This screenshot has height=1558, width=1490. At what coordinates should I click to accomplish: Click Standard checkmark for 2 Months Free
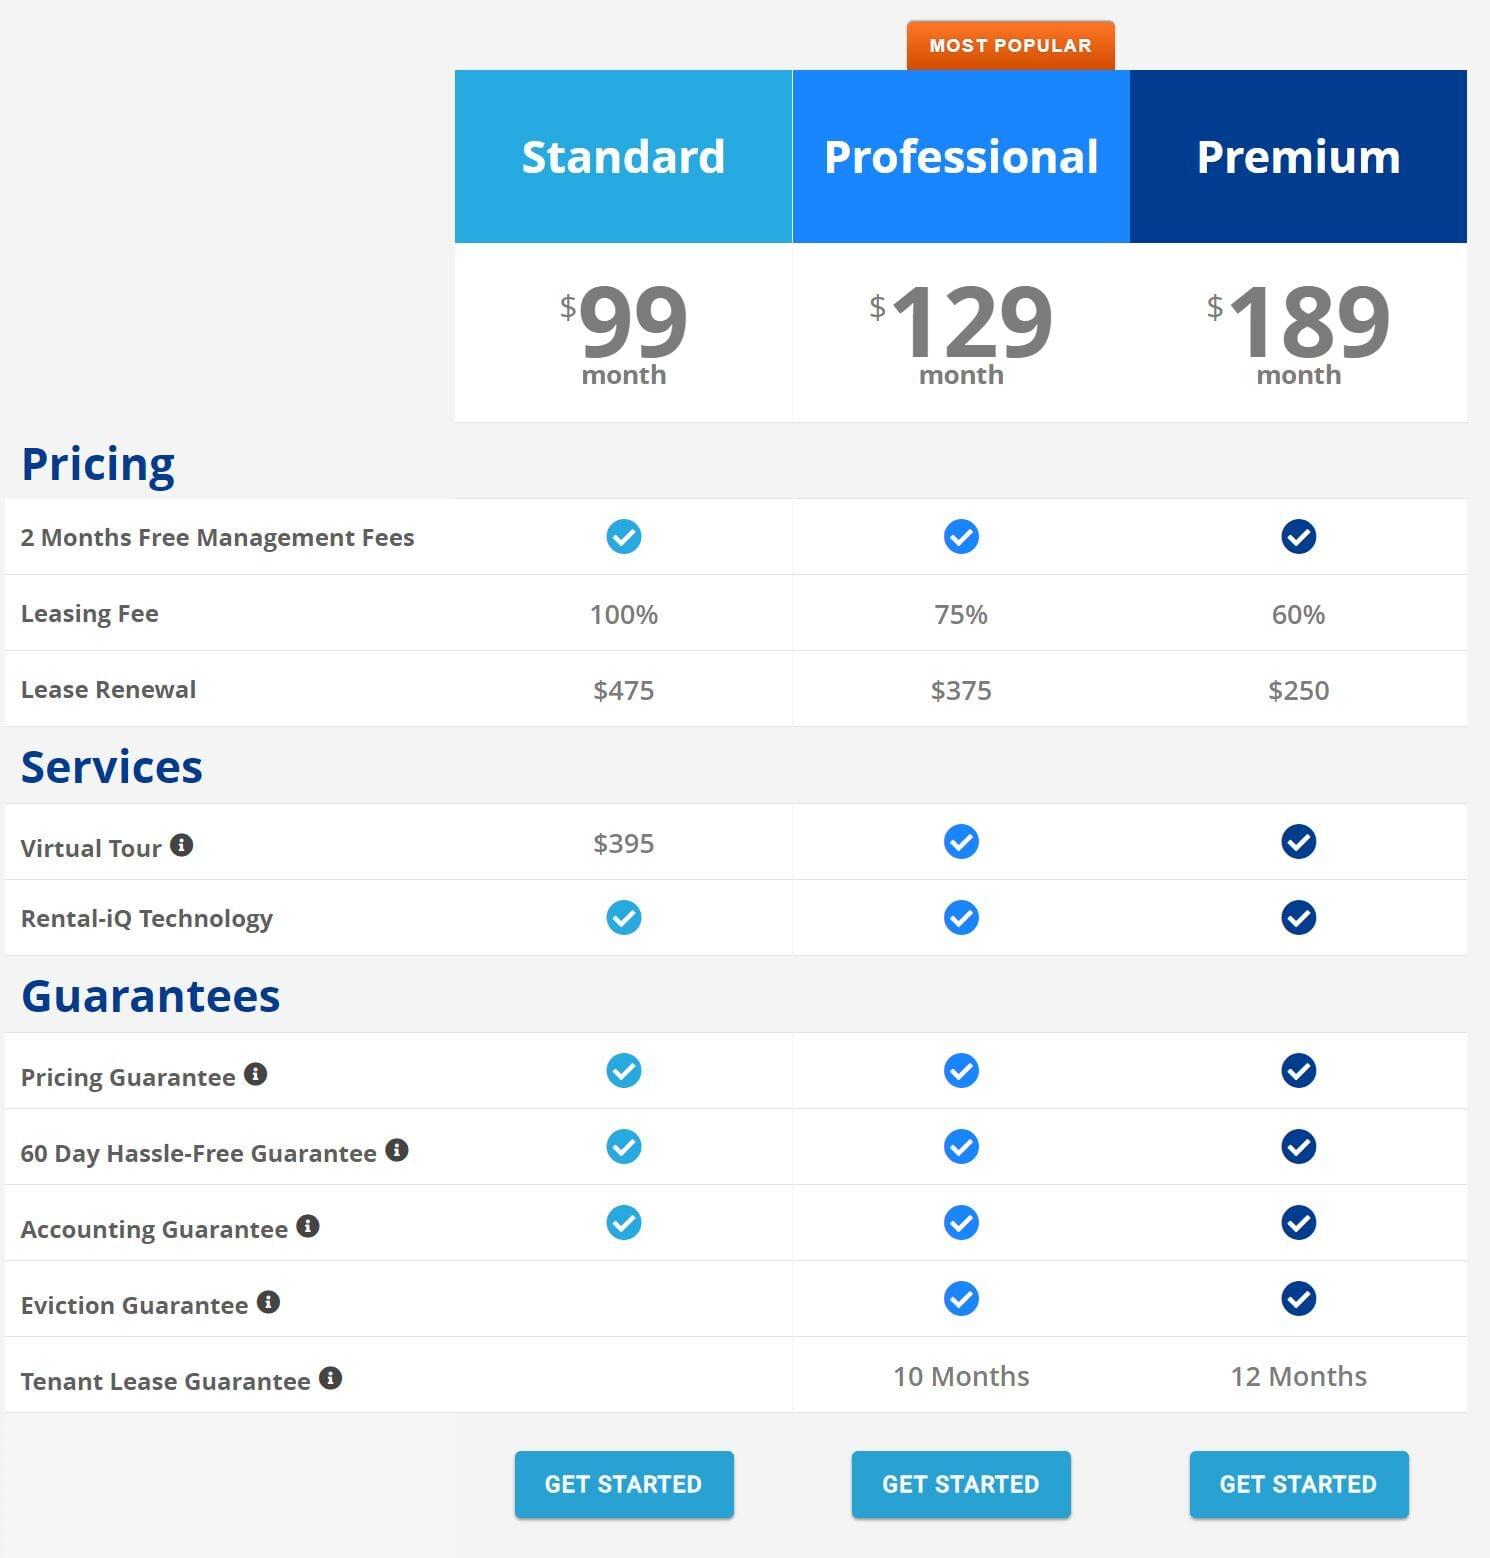pyautogui.click(x=624, y=537)
